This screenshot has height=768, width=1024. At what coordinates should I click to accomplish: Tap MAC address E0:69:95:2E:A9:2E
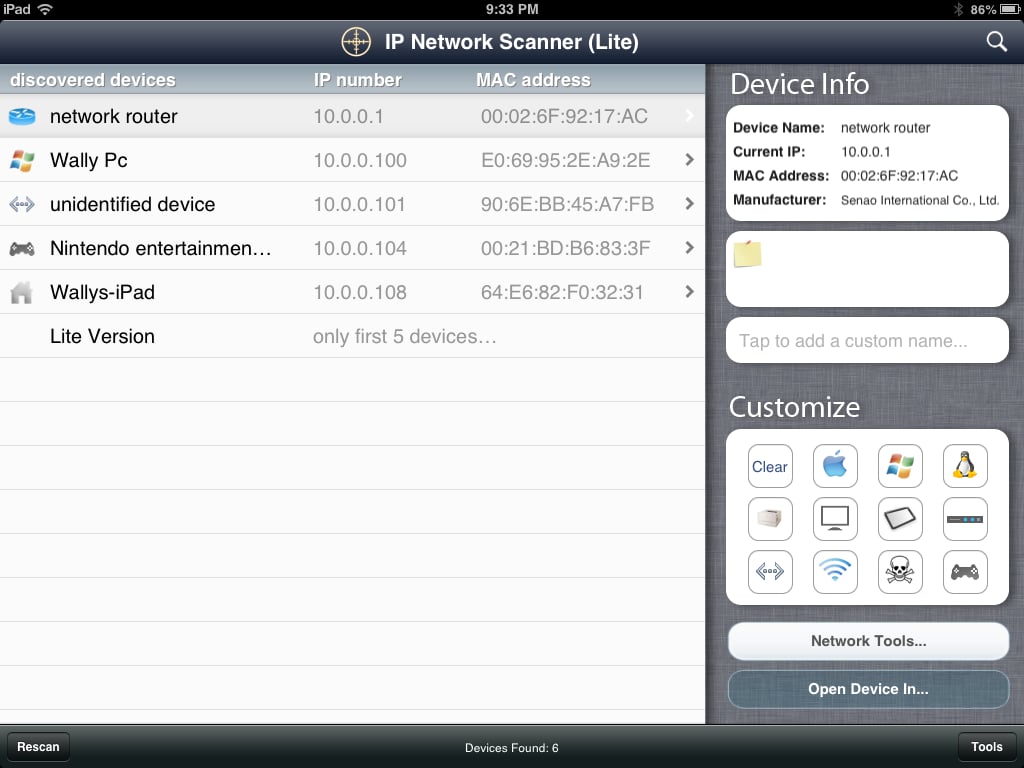pyautogui.click(x=566, y=161)
